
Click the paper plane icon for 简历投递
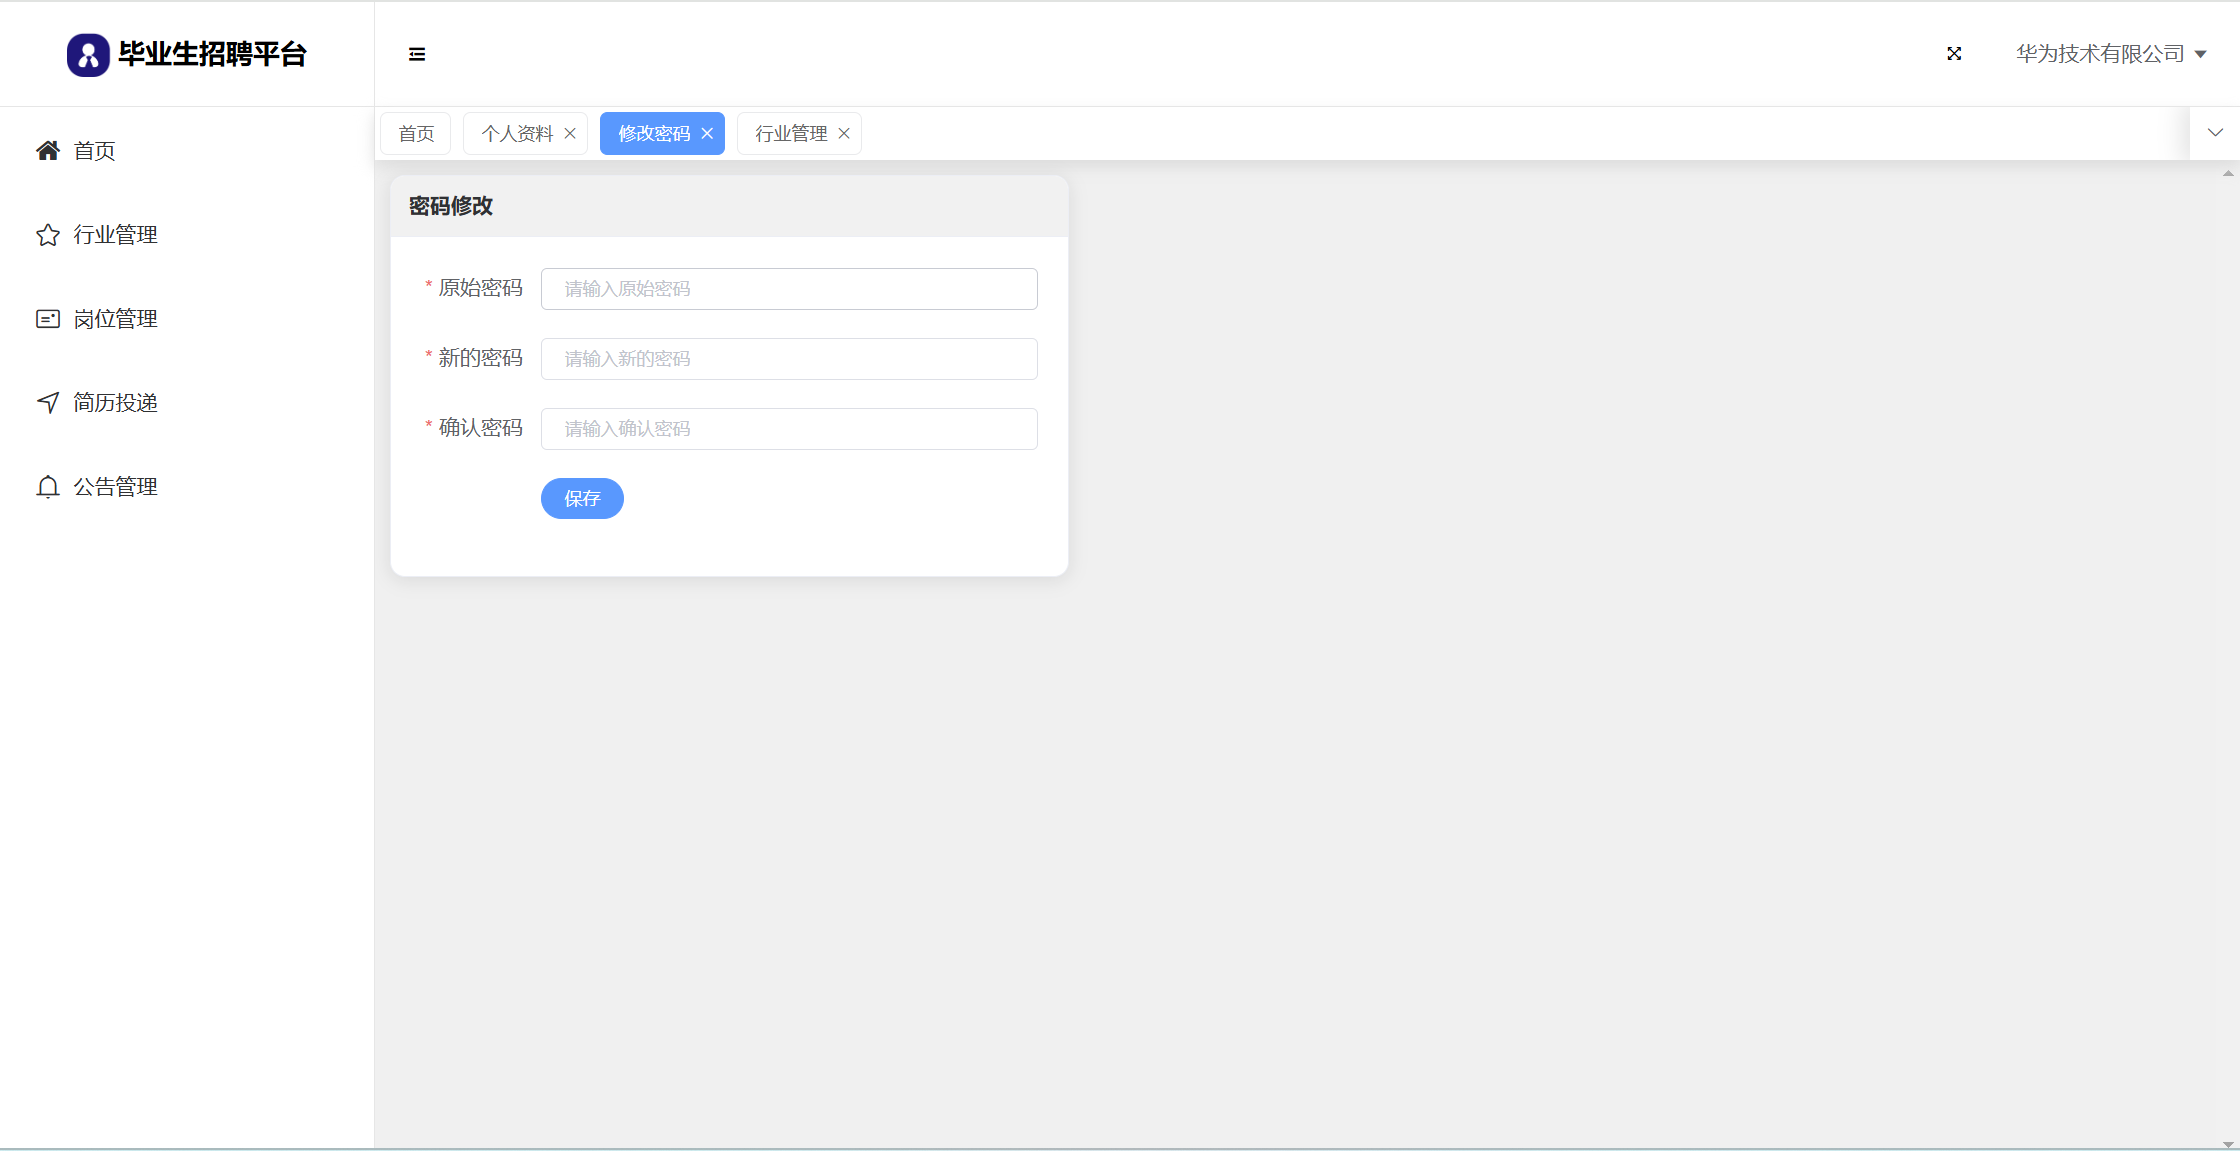point(48,403)
